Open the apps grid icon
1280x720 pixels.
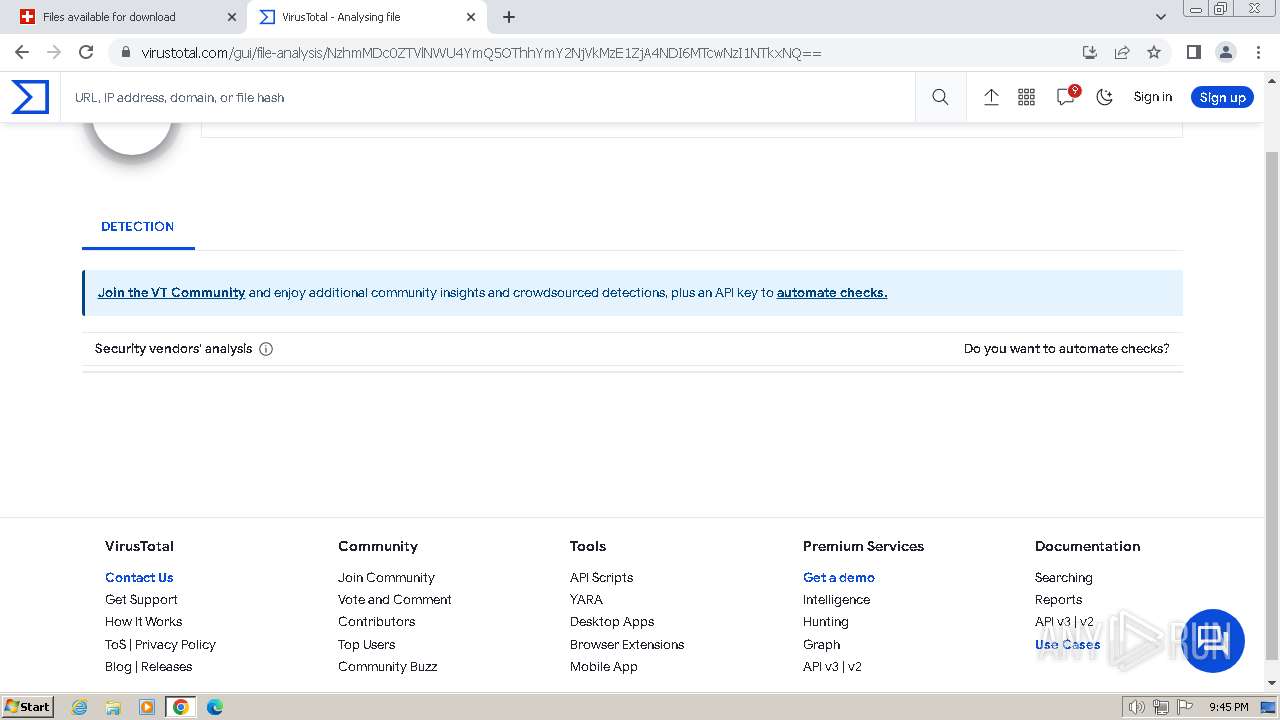point(1026,97)
